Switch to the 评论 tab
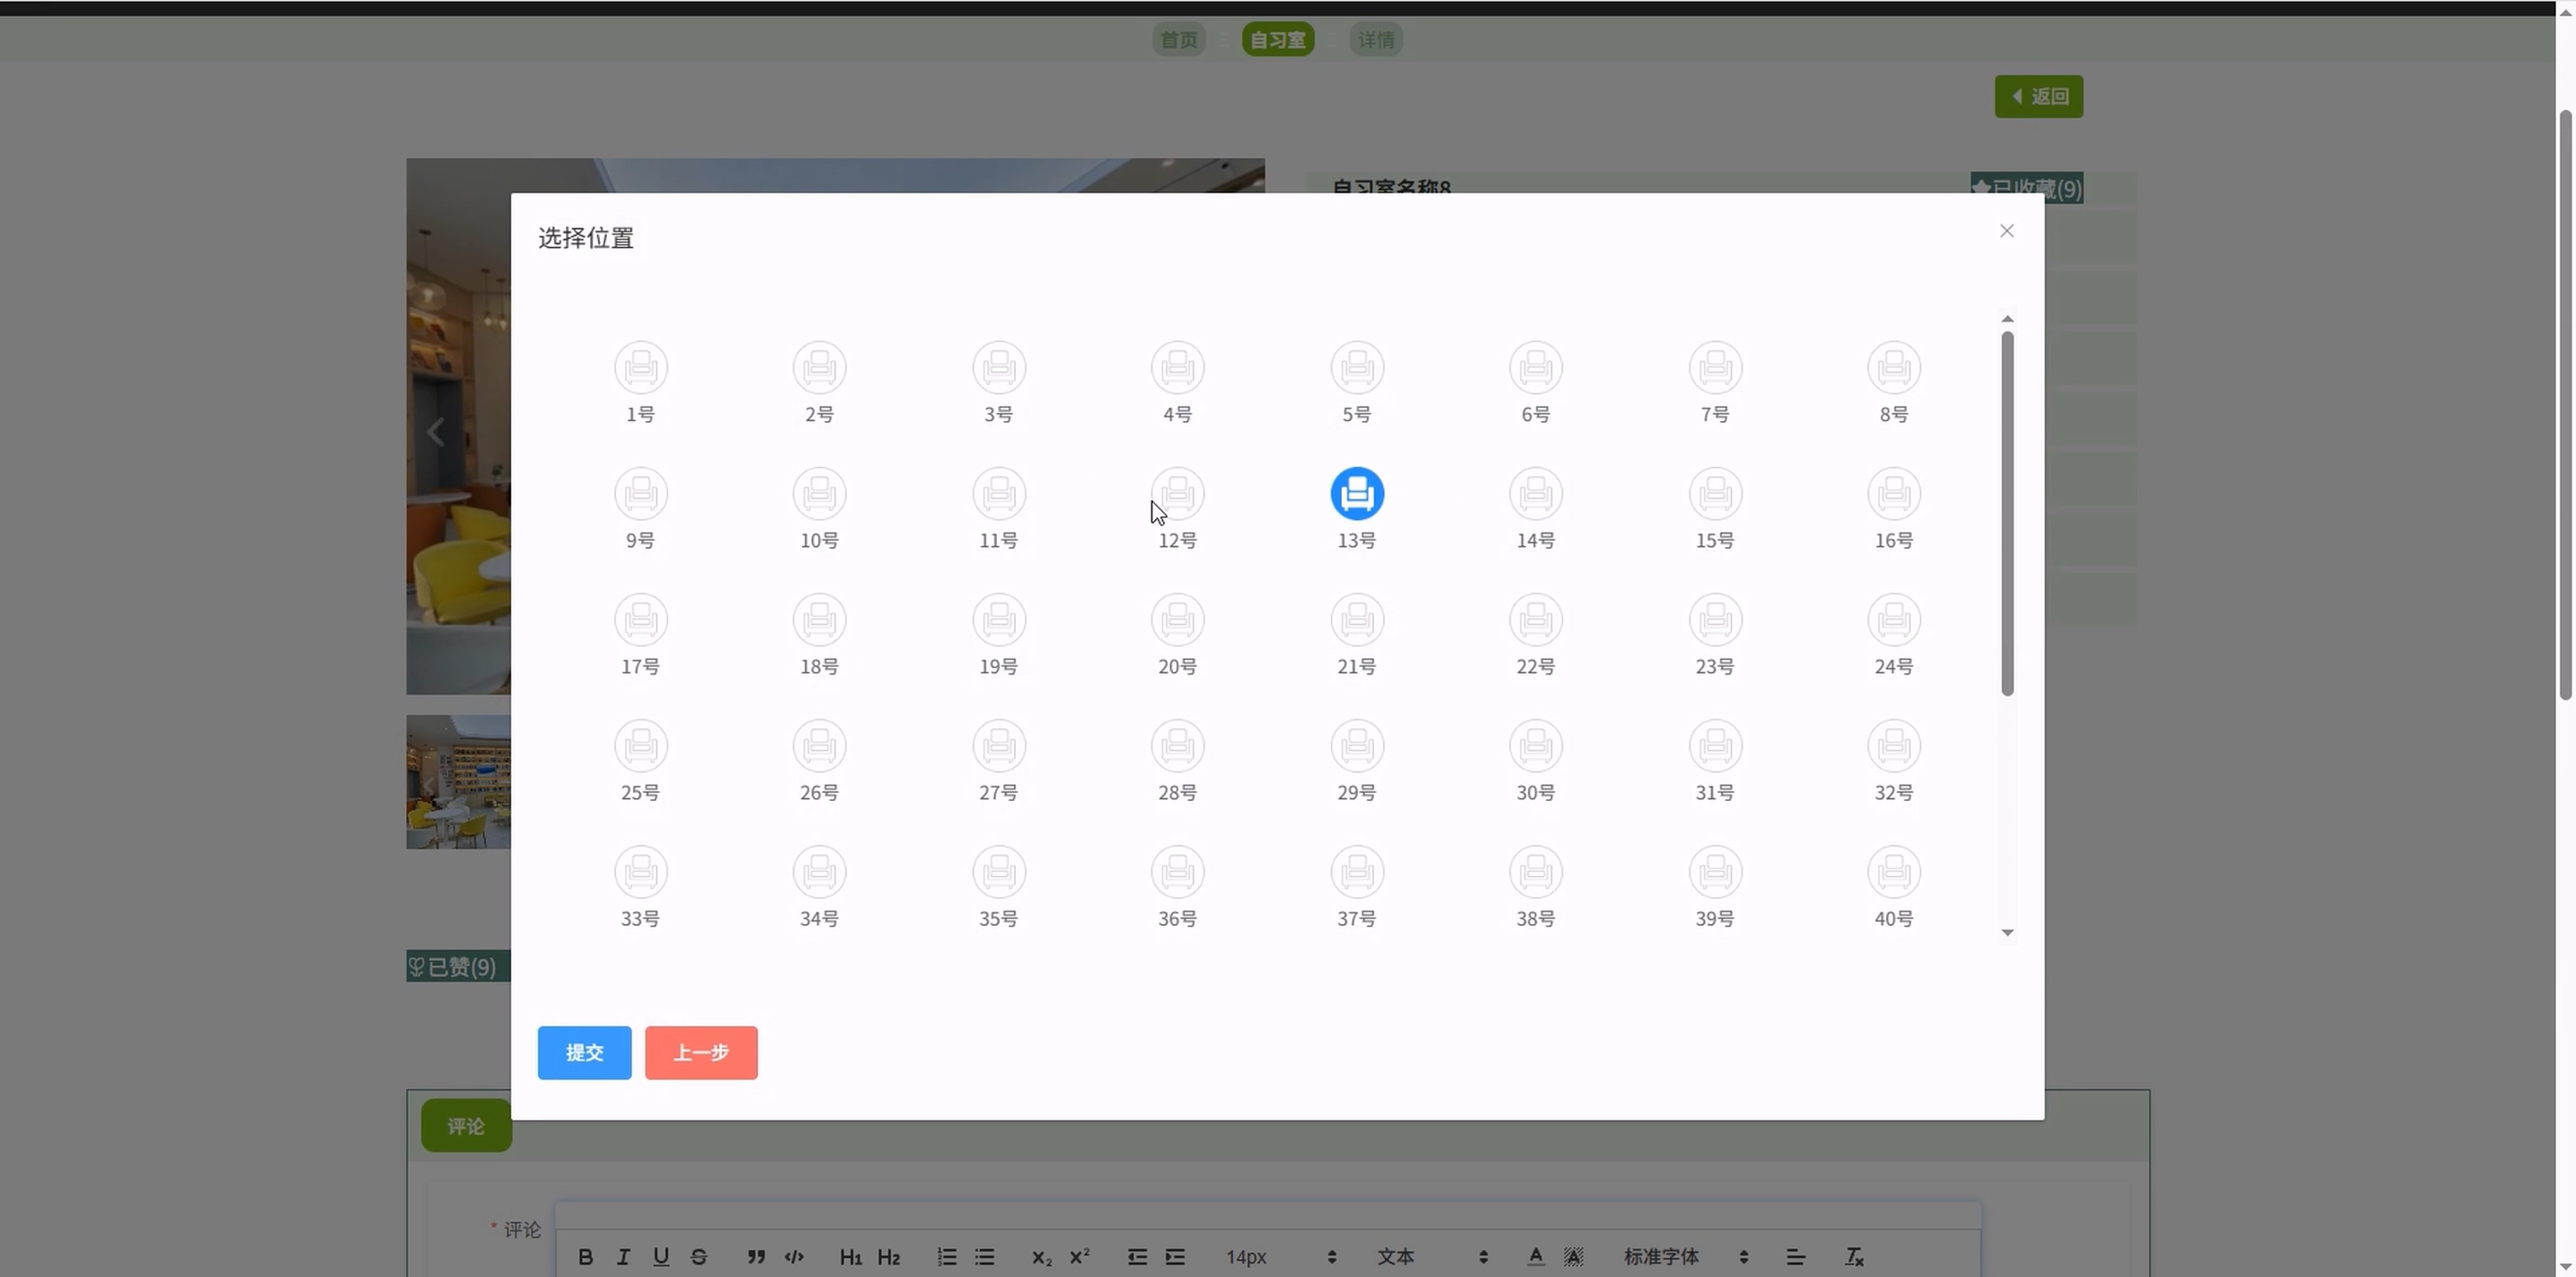This screenshot has width=2576, height=1277. 466,1126
